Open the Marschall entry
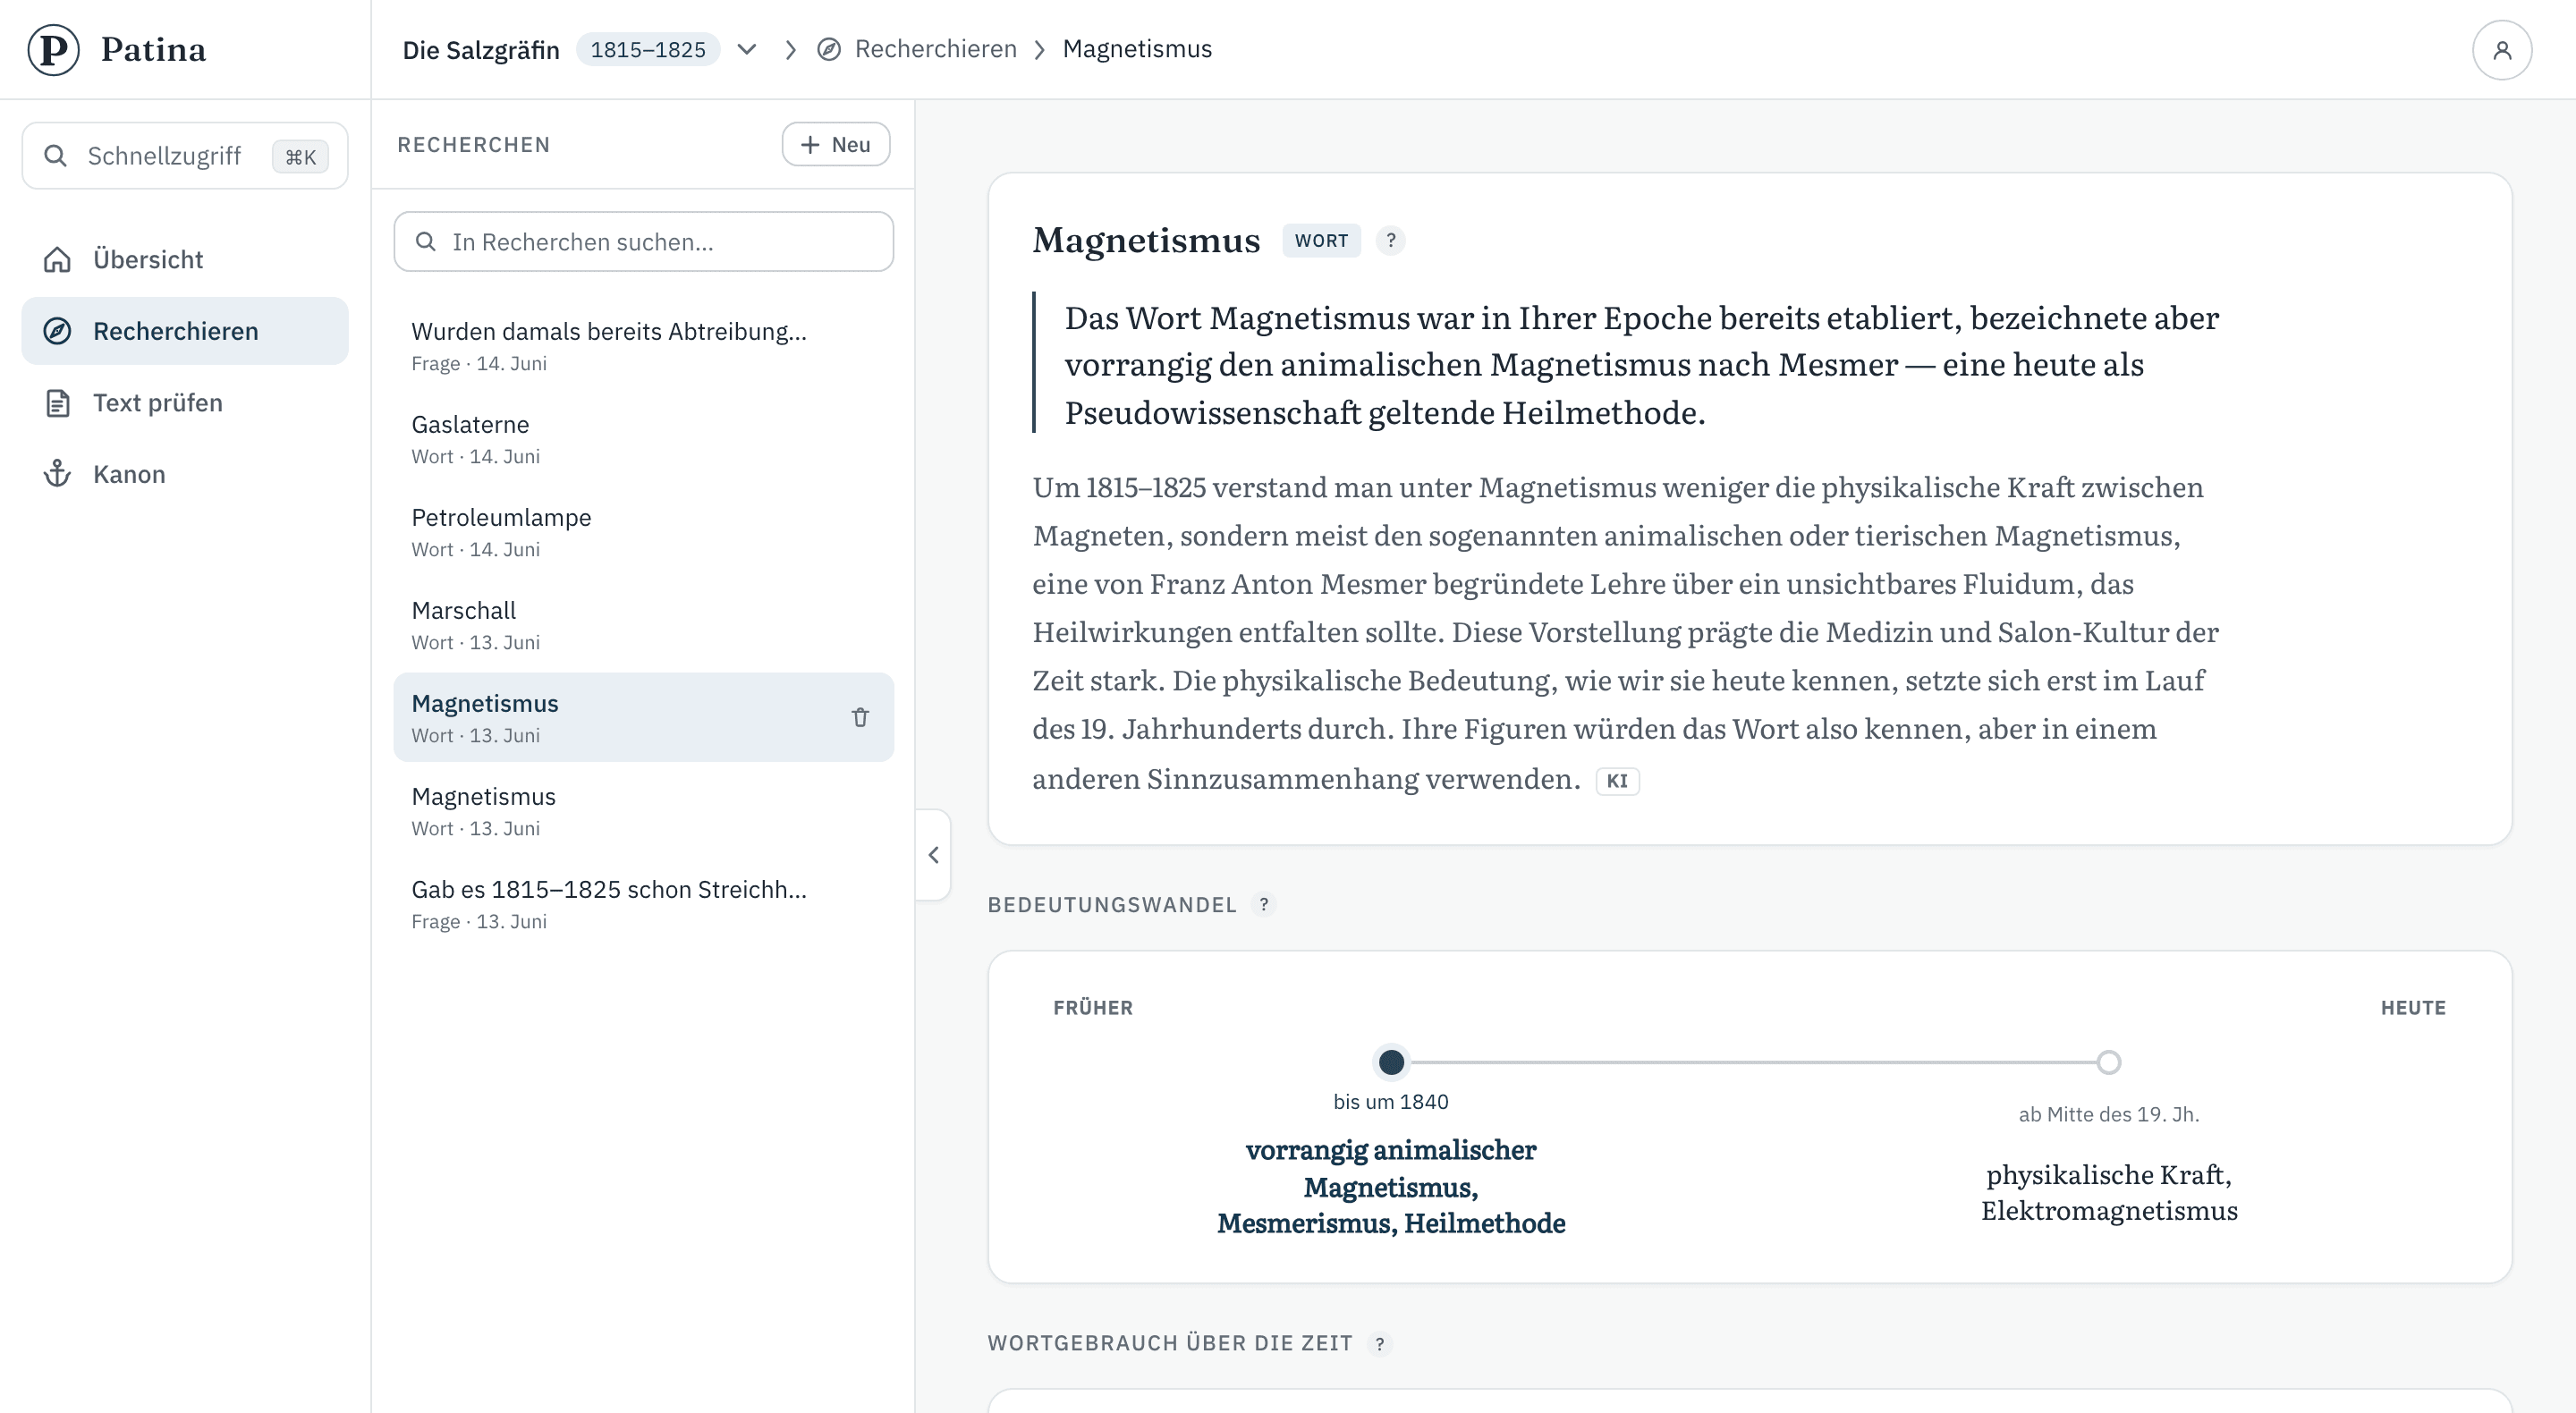2576x1413 pixels. 643,625
